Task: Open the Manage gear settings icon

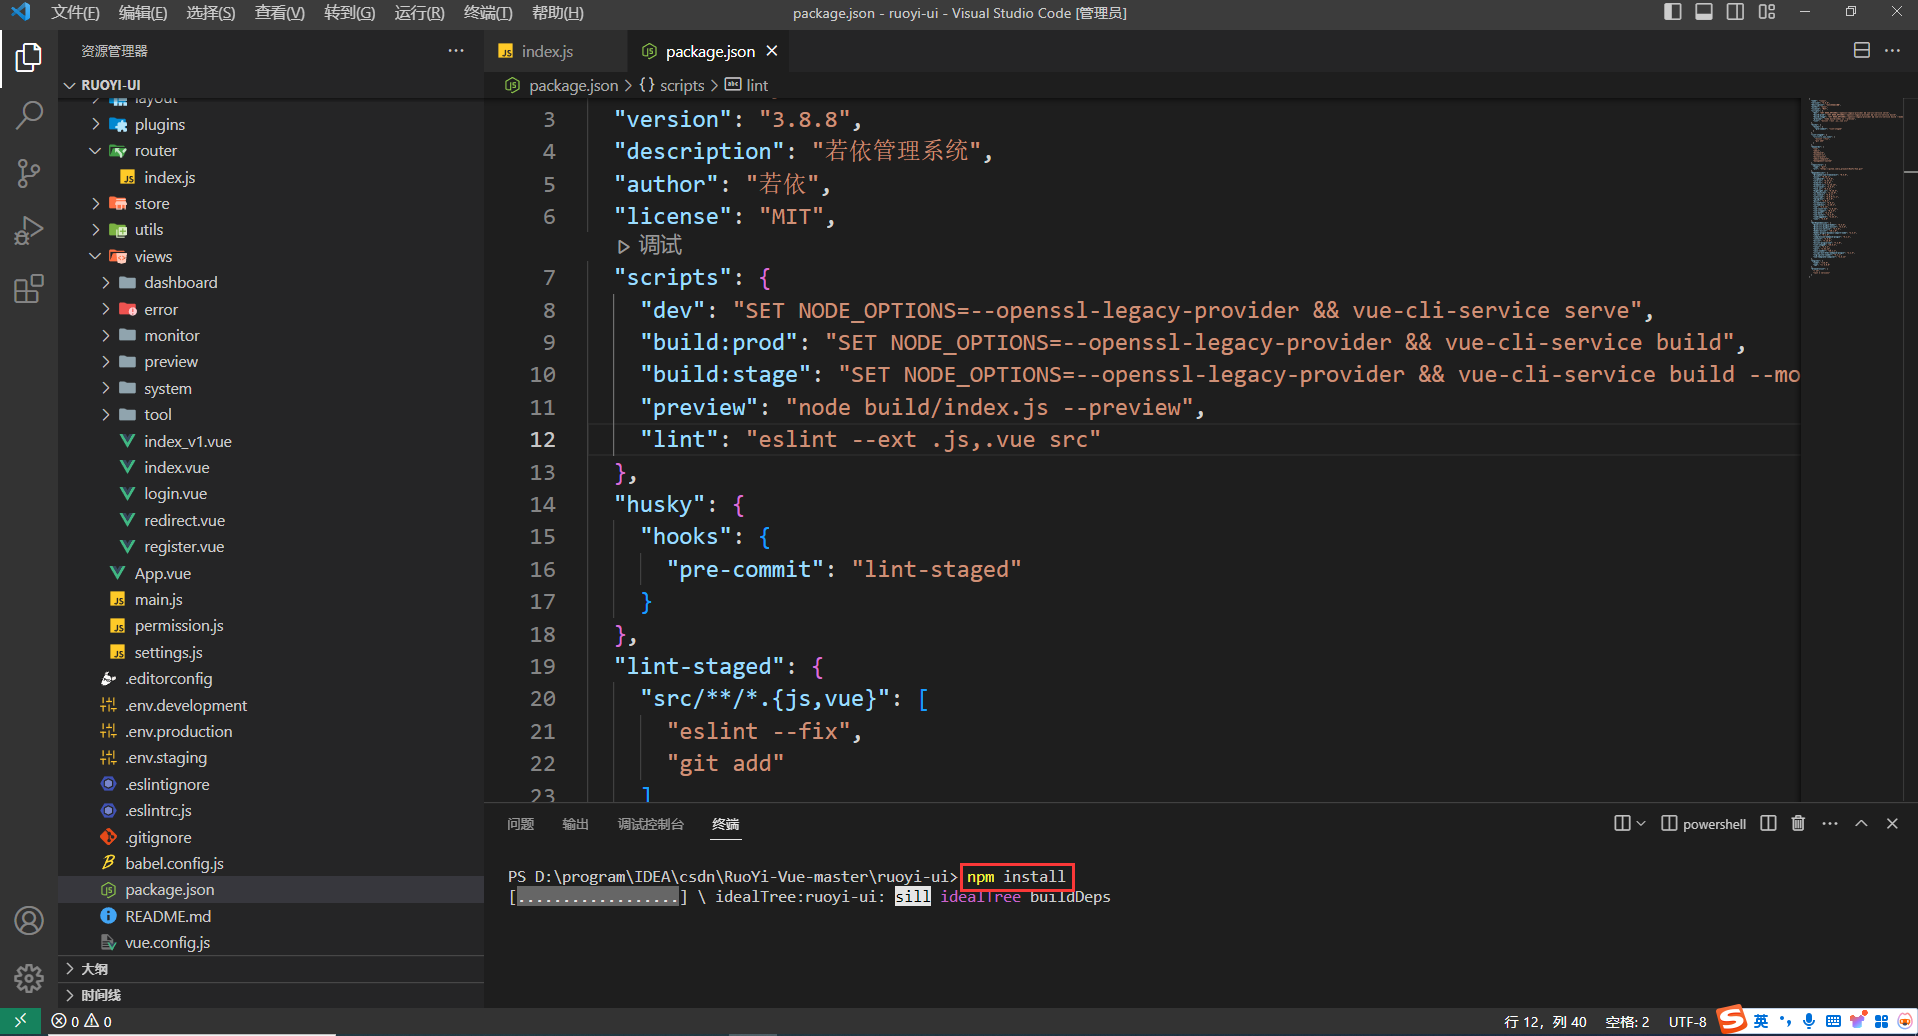Action: (x=29, y=978)
